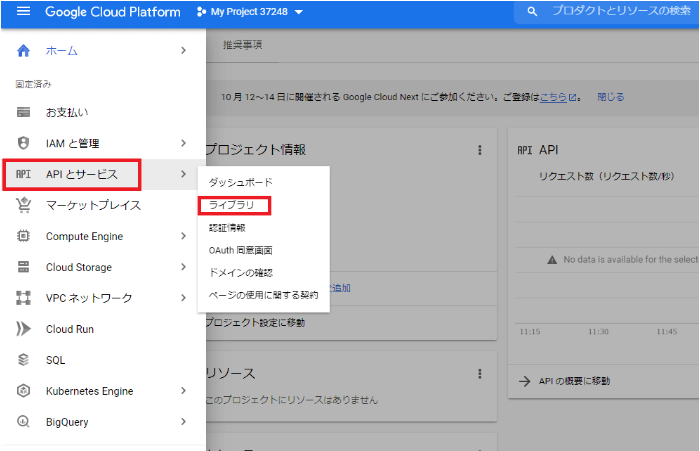Click the リクエスト数 chart heading

606,176
